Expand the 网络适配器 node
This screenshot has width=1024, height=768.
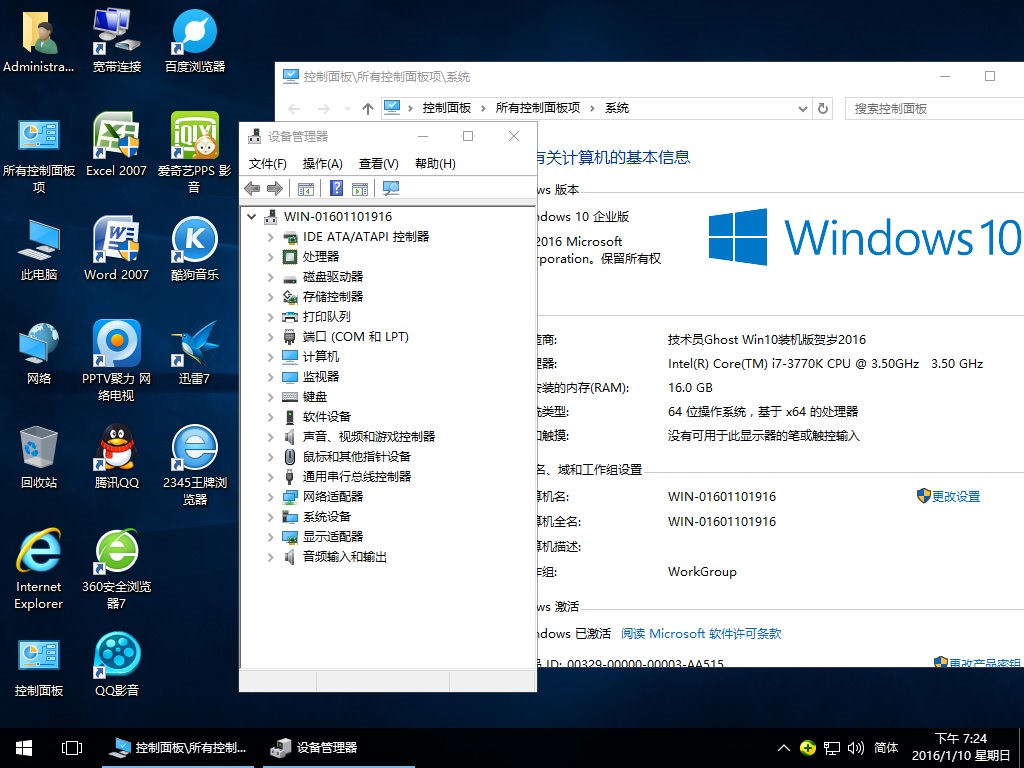coord(270,497)
